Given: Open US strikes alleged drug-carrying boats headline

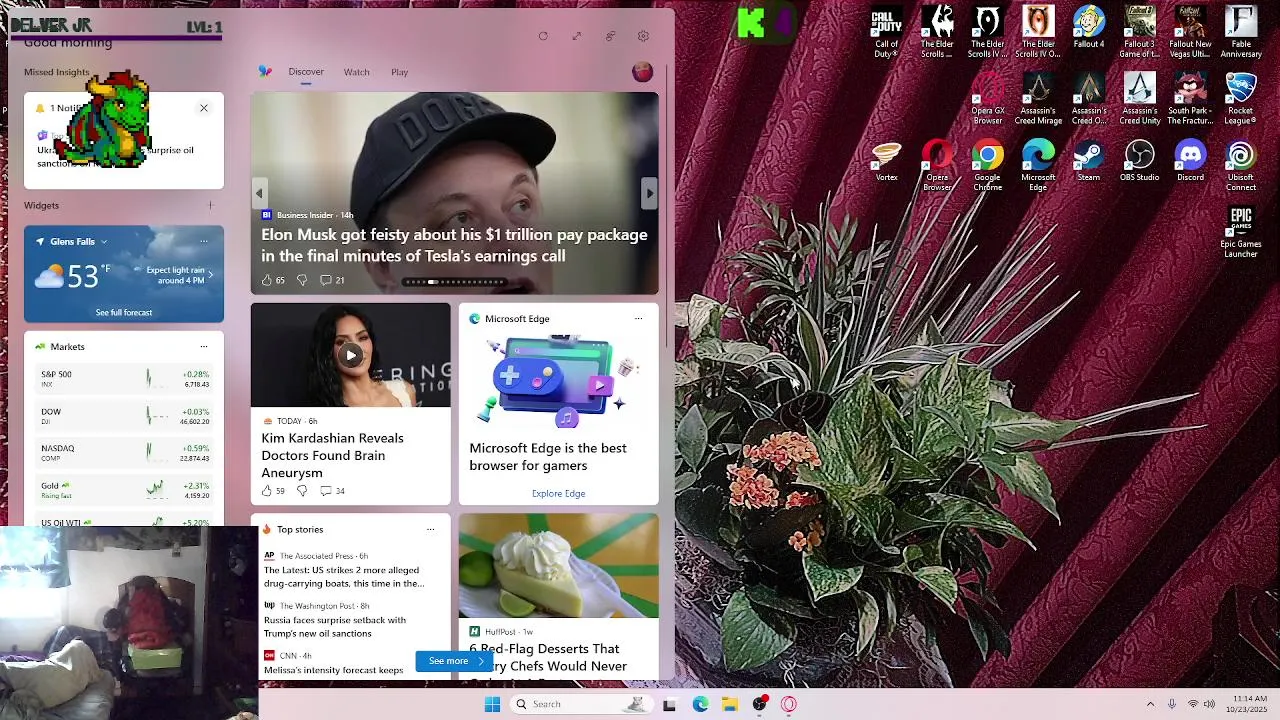Looking at the screenshot, I should click(x=344, y=577).
